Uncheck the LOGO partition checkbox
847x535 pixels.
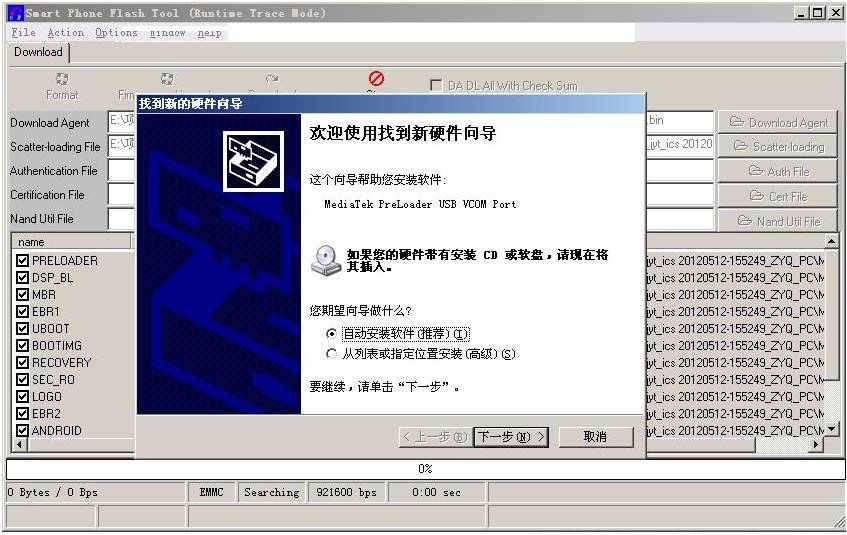(22, 397)
